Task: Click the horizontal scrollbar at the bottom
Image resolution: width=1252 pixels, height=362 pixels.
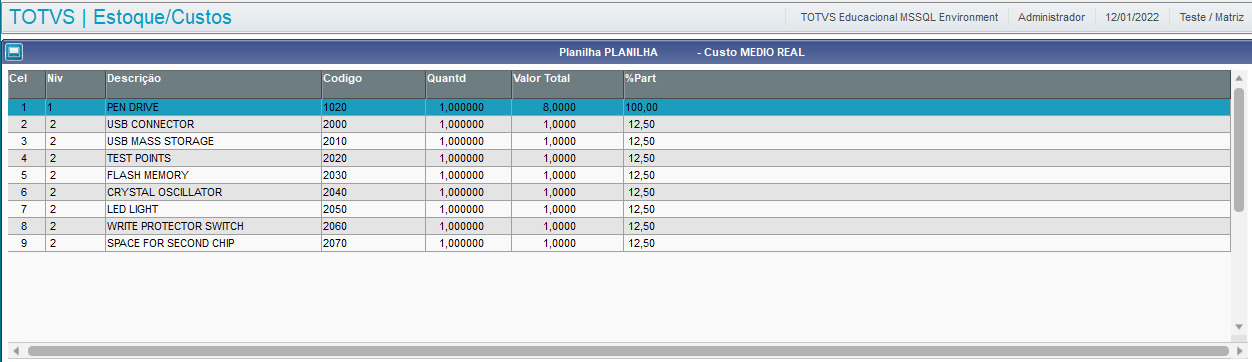Action: click(628, 351)
